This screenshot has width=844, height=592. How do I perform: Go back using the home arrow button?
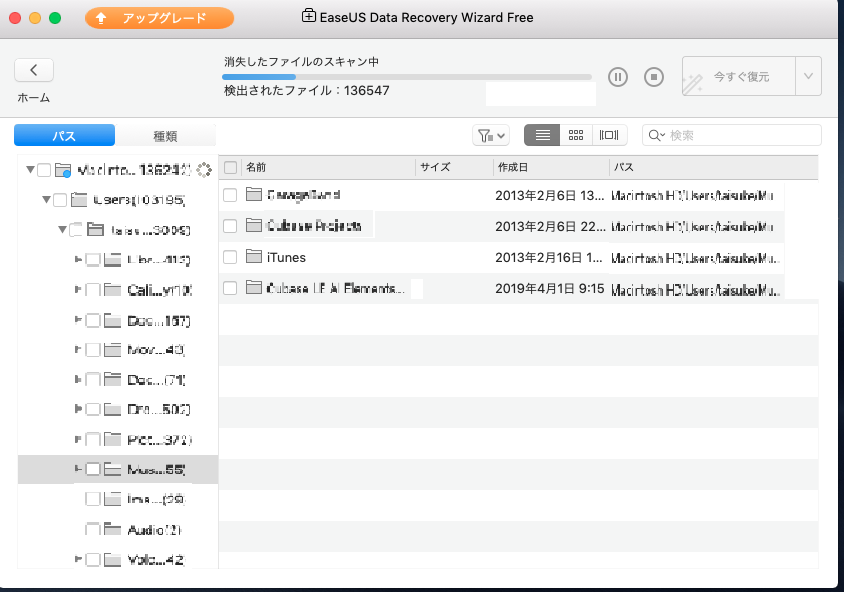click(33, 70)
